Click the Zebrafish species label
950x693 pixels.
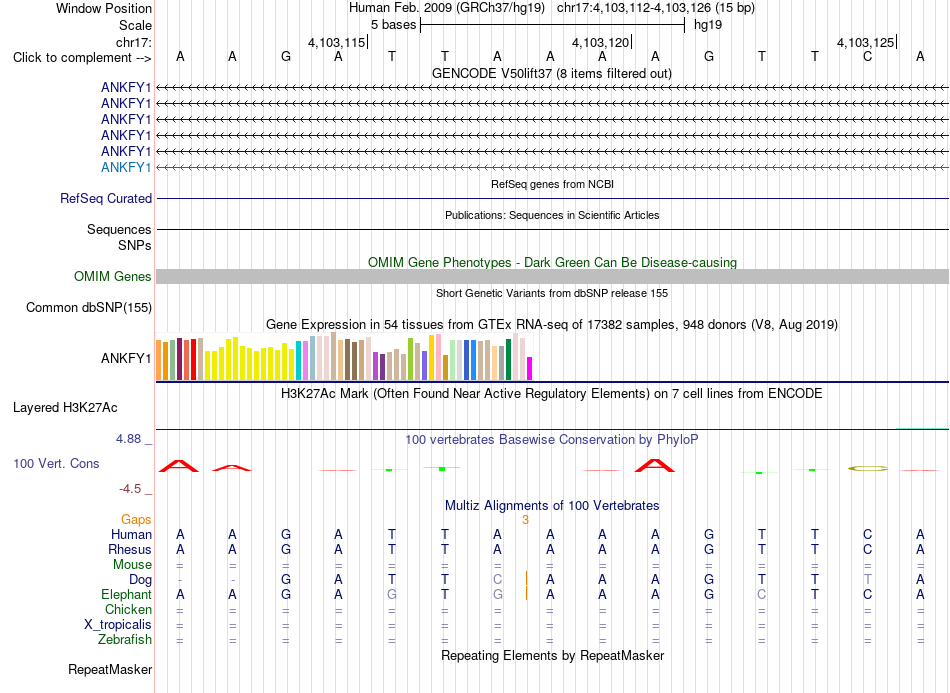click(125, 640)
